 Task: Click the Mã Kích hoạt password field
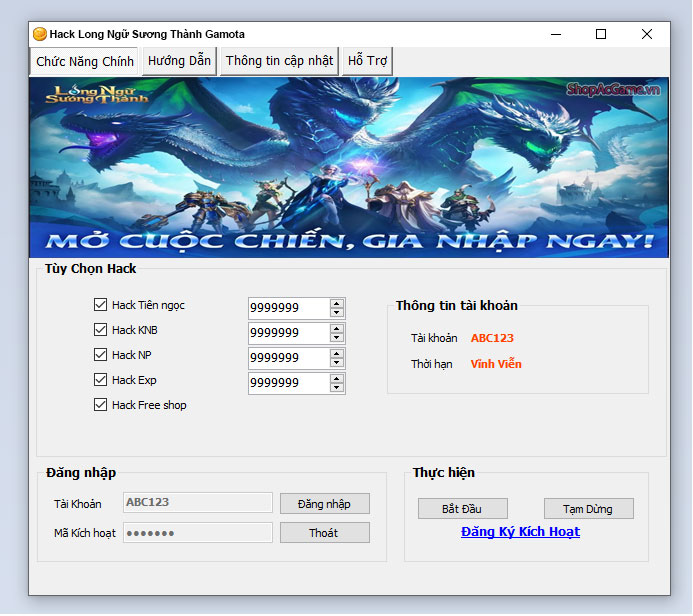pos(198,532)
